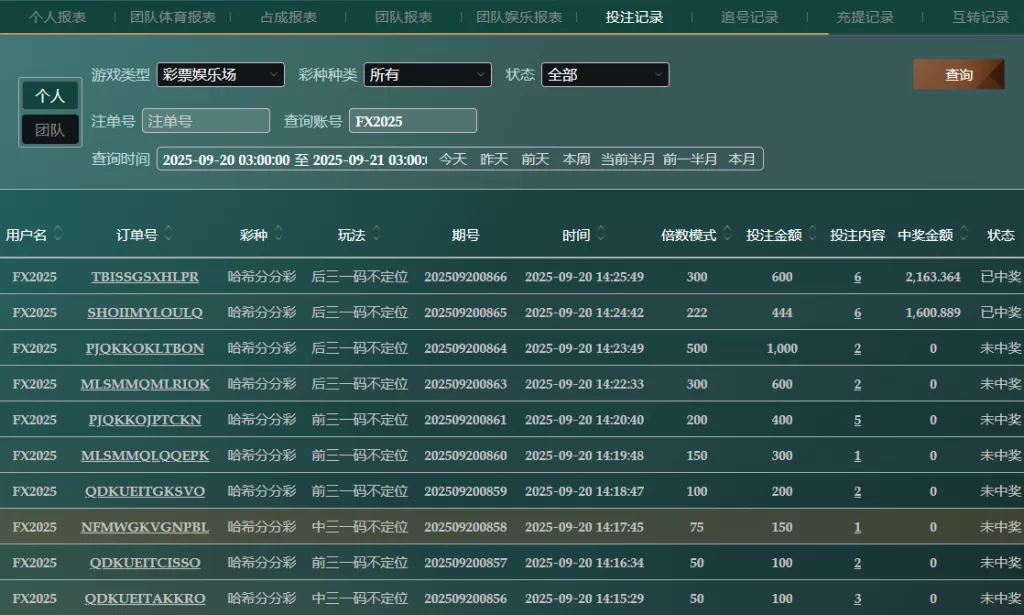Click the 注单号 input field

pyautogui.click(x=206, y=121)
